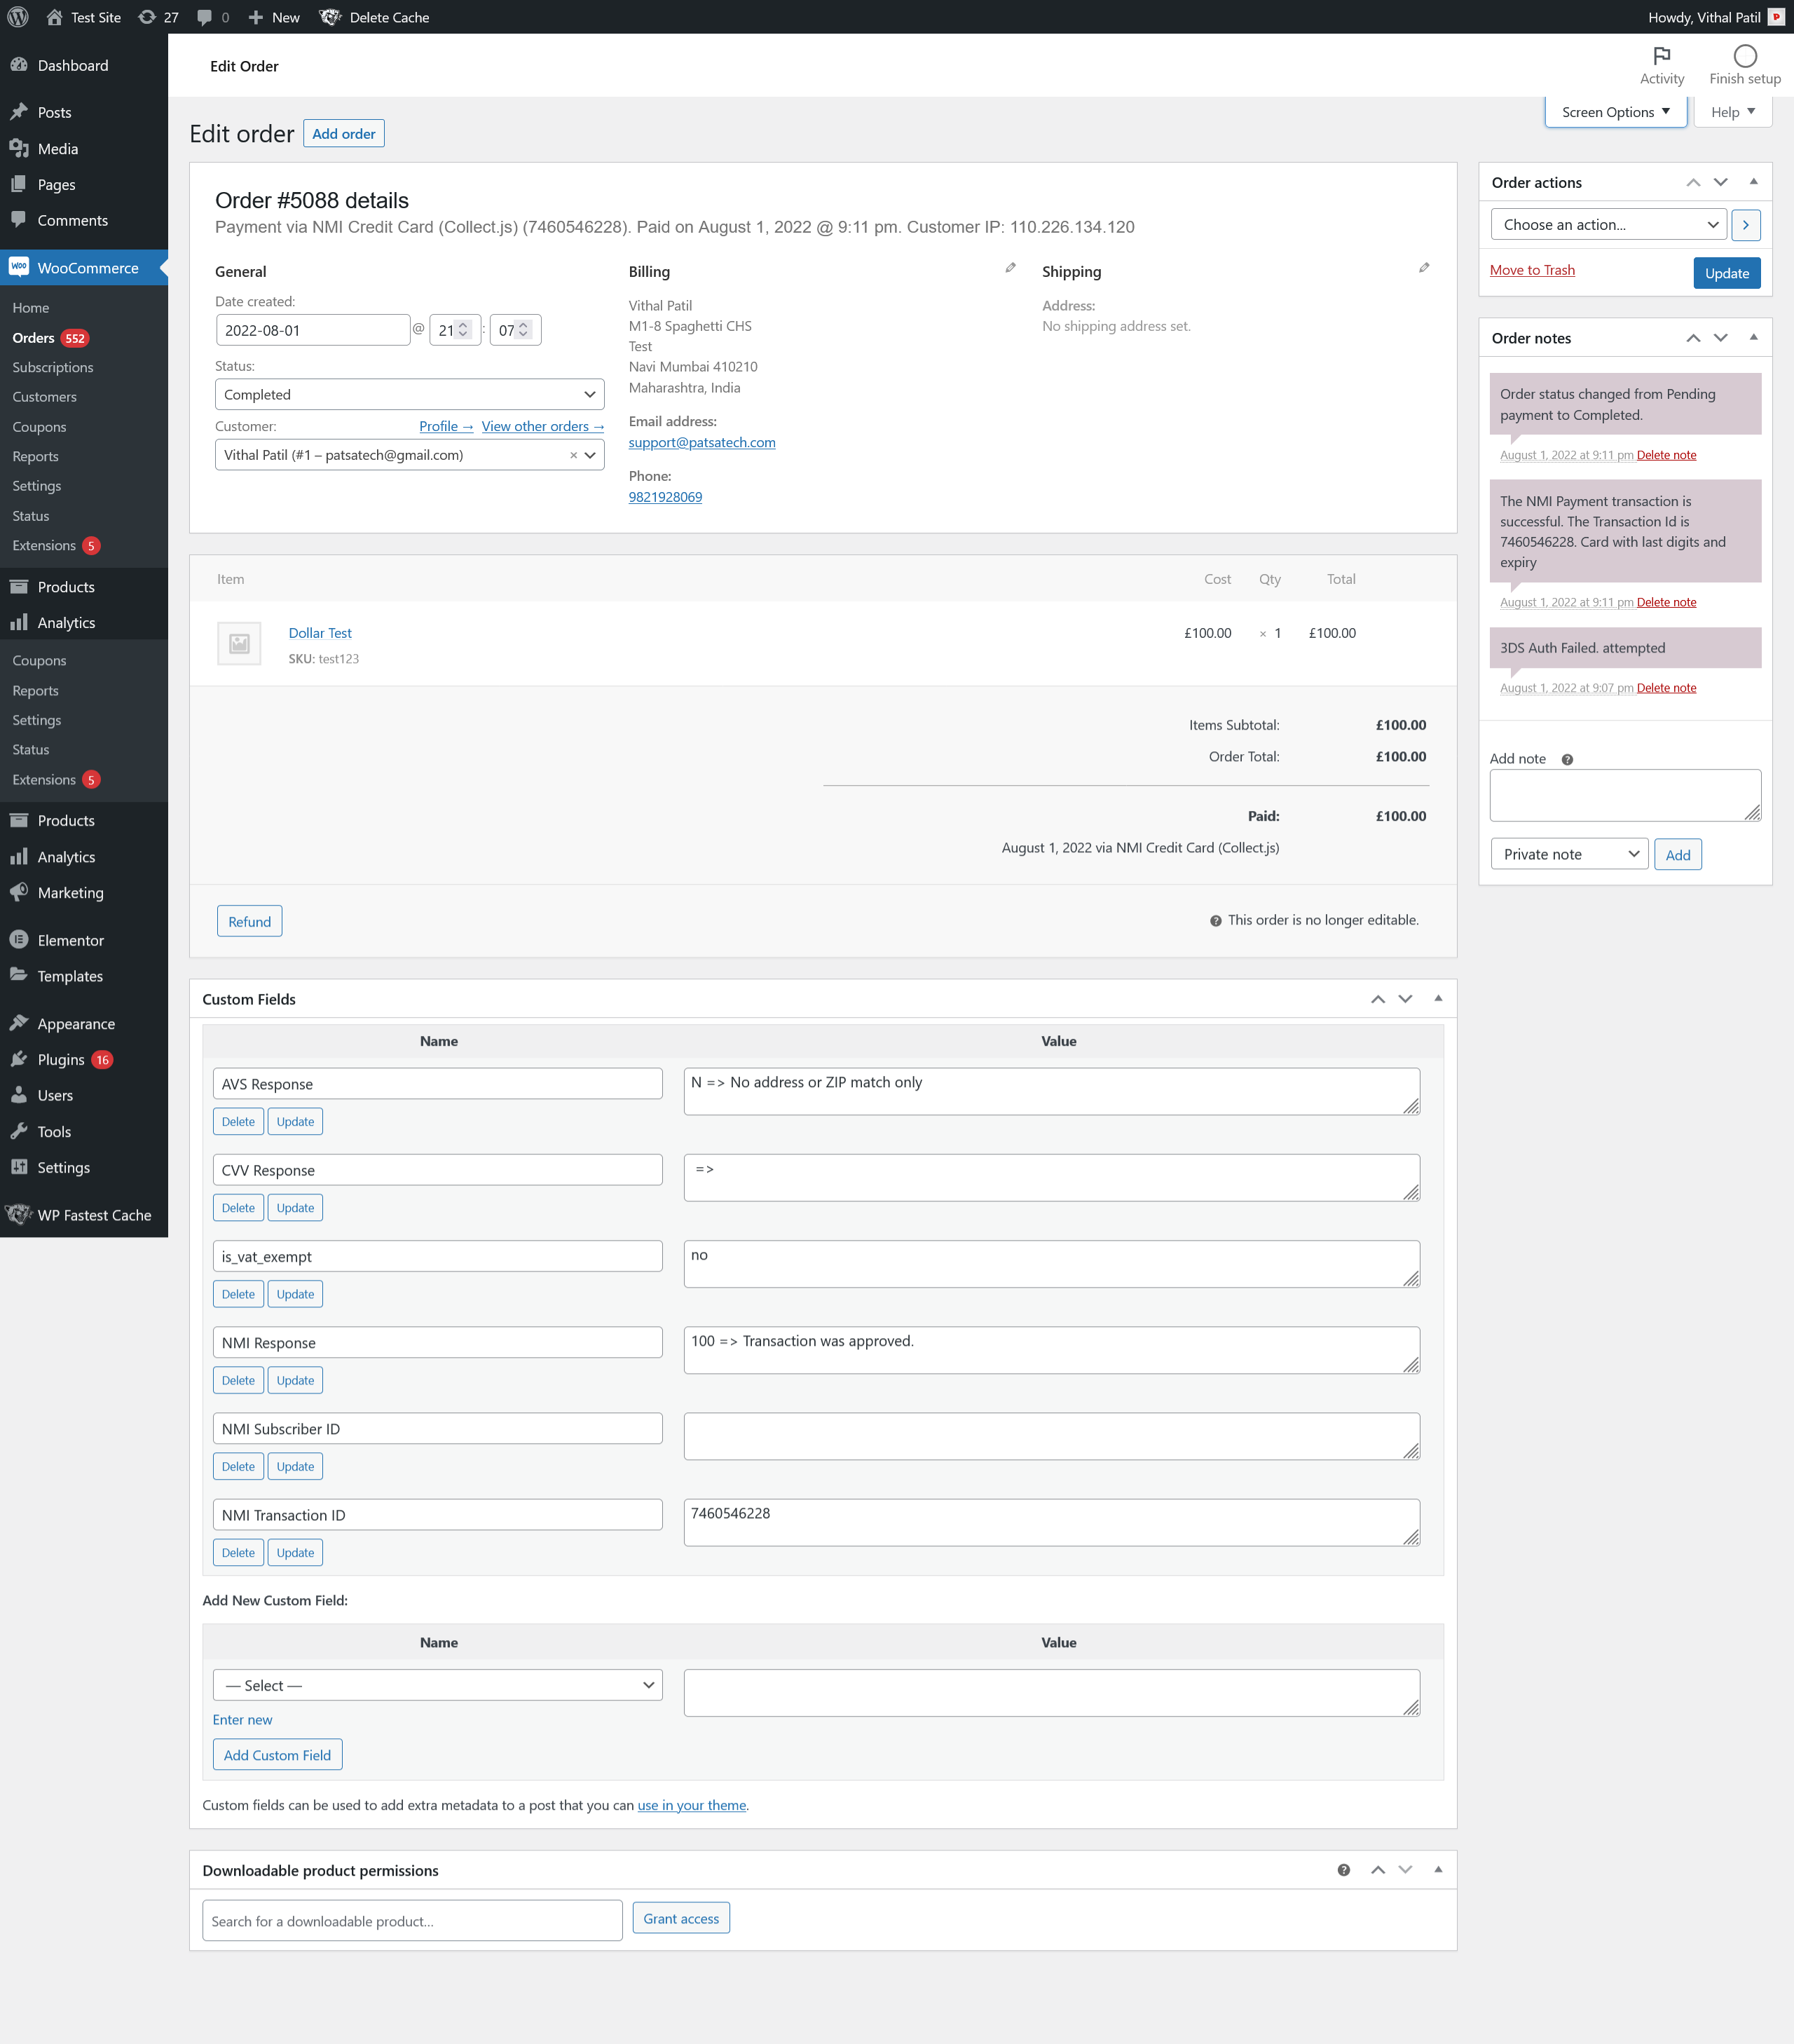Click Move to Trash link
The width and height of the screenshot is (1794, 2044).
click(x=1532, y=270)
